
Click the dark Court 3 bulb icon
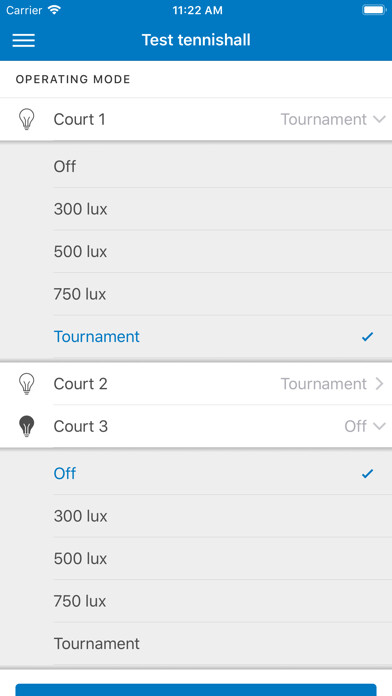[26, 427]
